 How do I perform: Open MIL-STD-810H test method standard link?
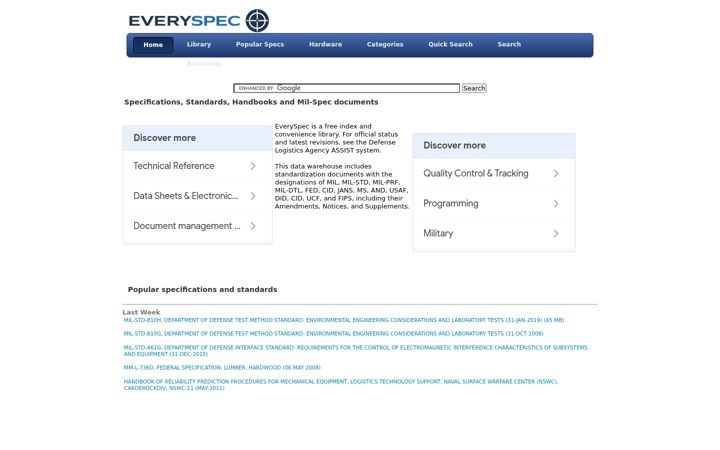coord(343,320)
